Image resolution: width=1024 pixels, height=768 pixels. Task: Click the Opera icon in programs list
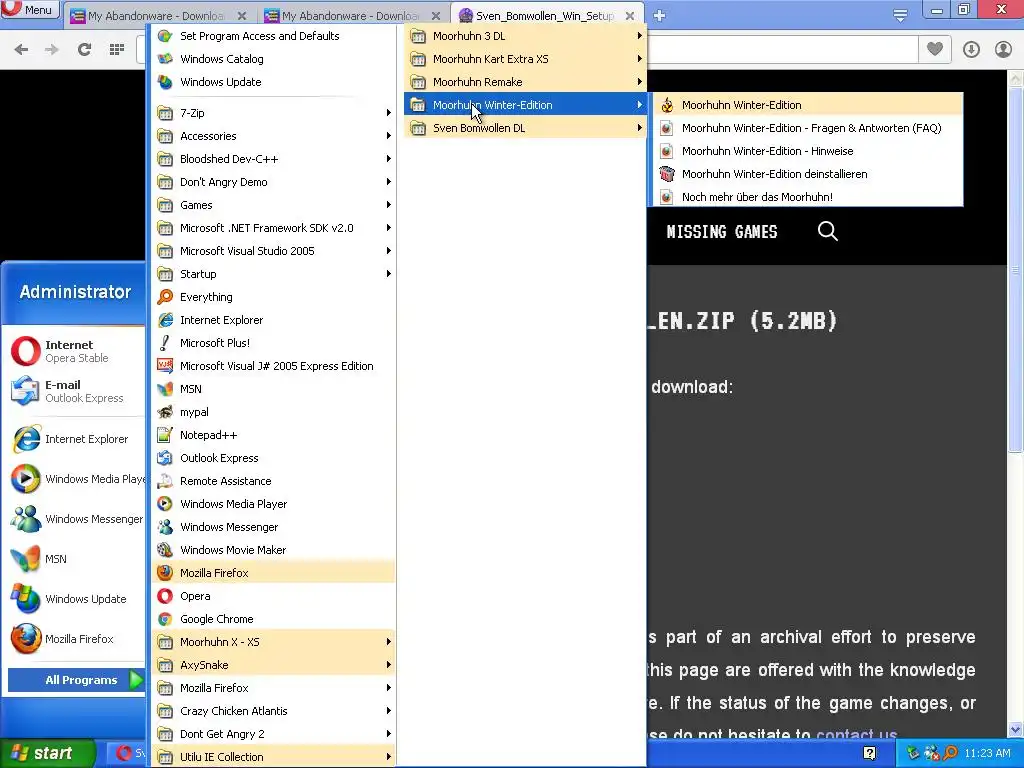click(x=165, y=596)
